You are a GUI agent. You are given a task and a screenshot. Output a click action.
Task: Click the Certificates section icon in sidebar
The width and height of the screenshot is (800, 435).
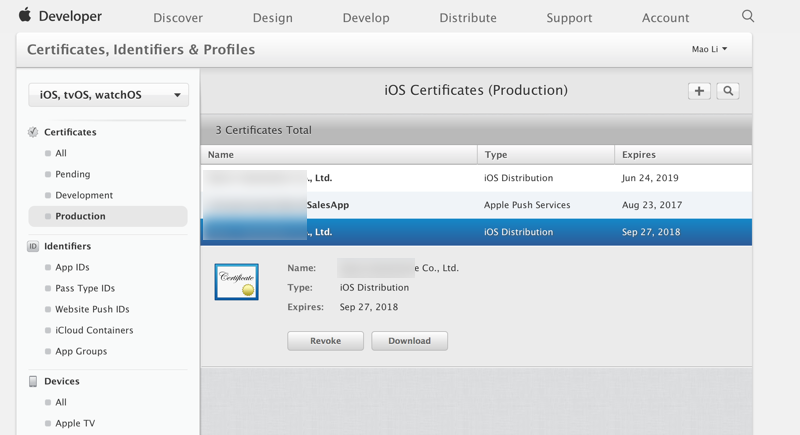pos(33,132)
